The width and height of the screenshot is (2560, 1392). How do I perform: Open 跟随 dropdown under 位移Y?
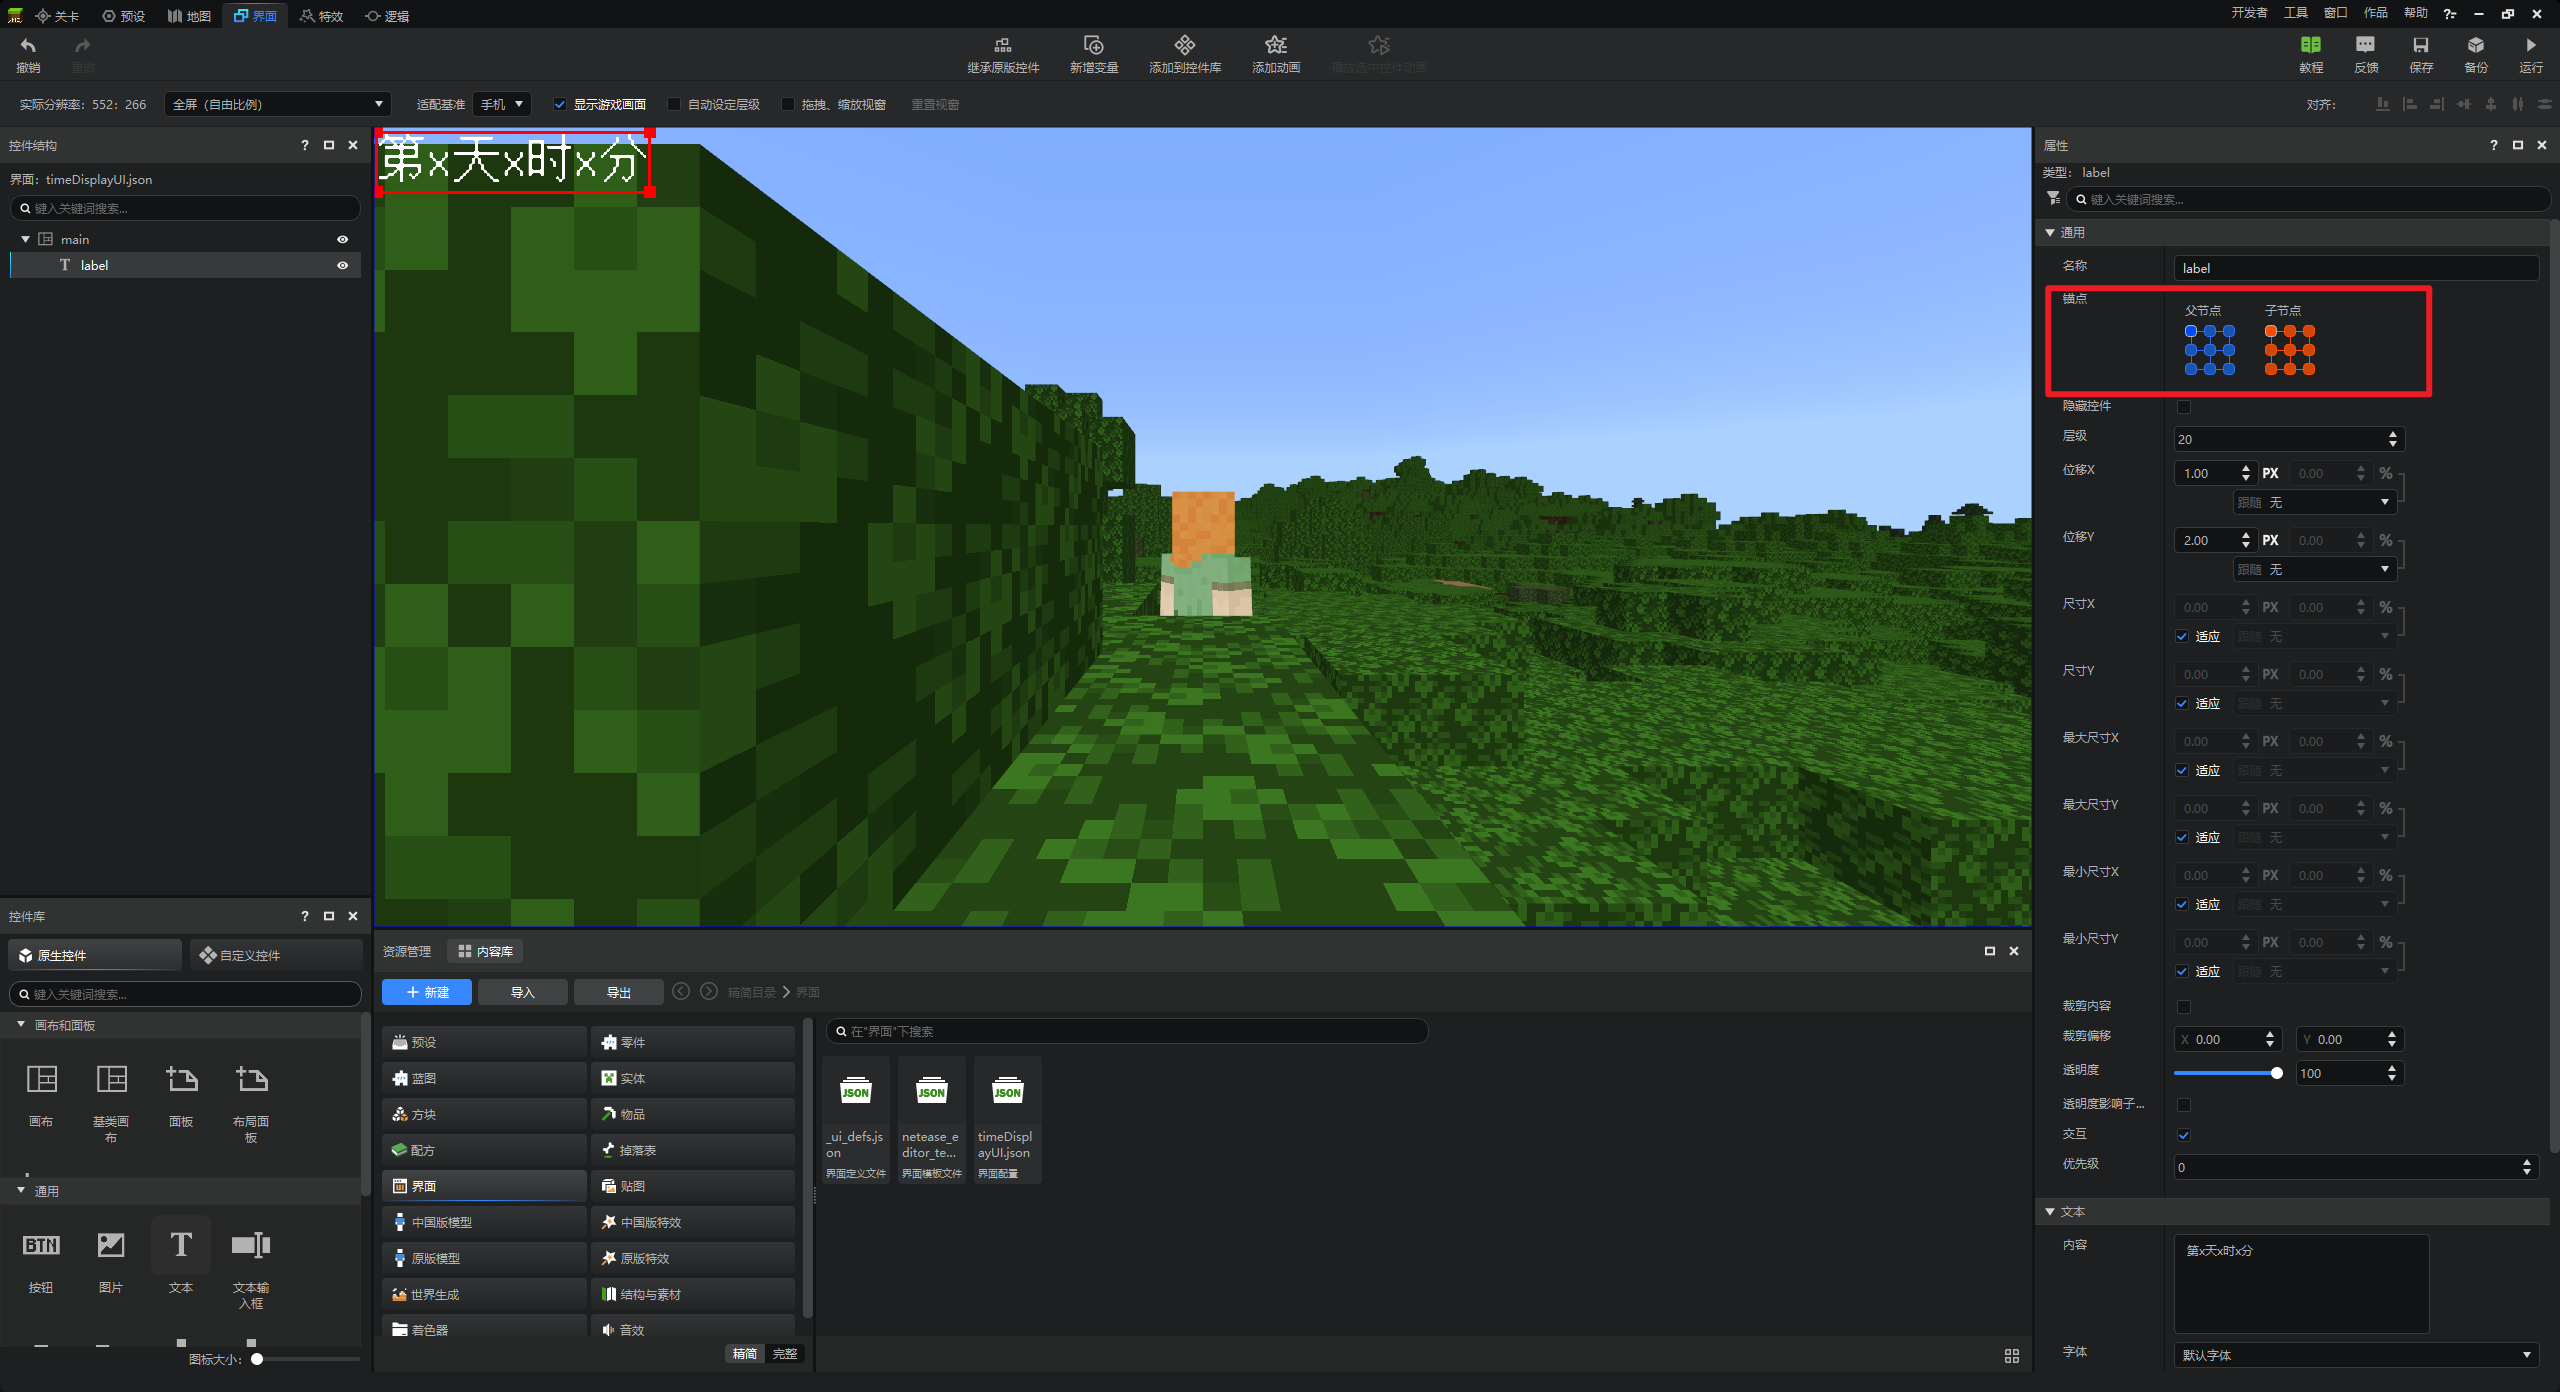(2314, 569)
